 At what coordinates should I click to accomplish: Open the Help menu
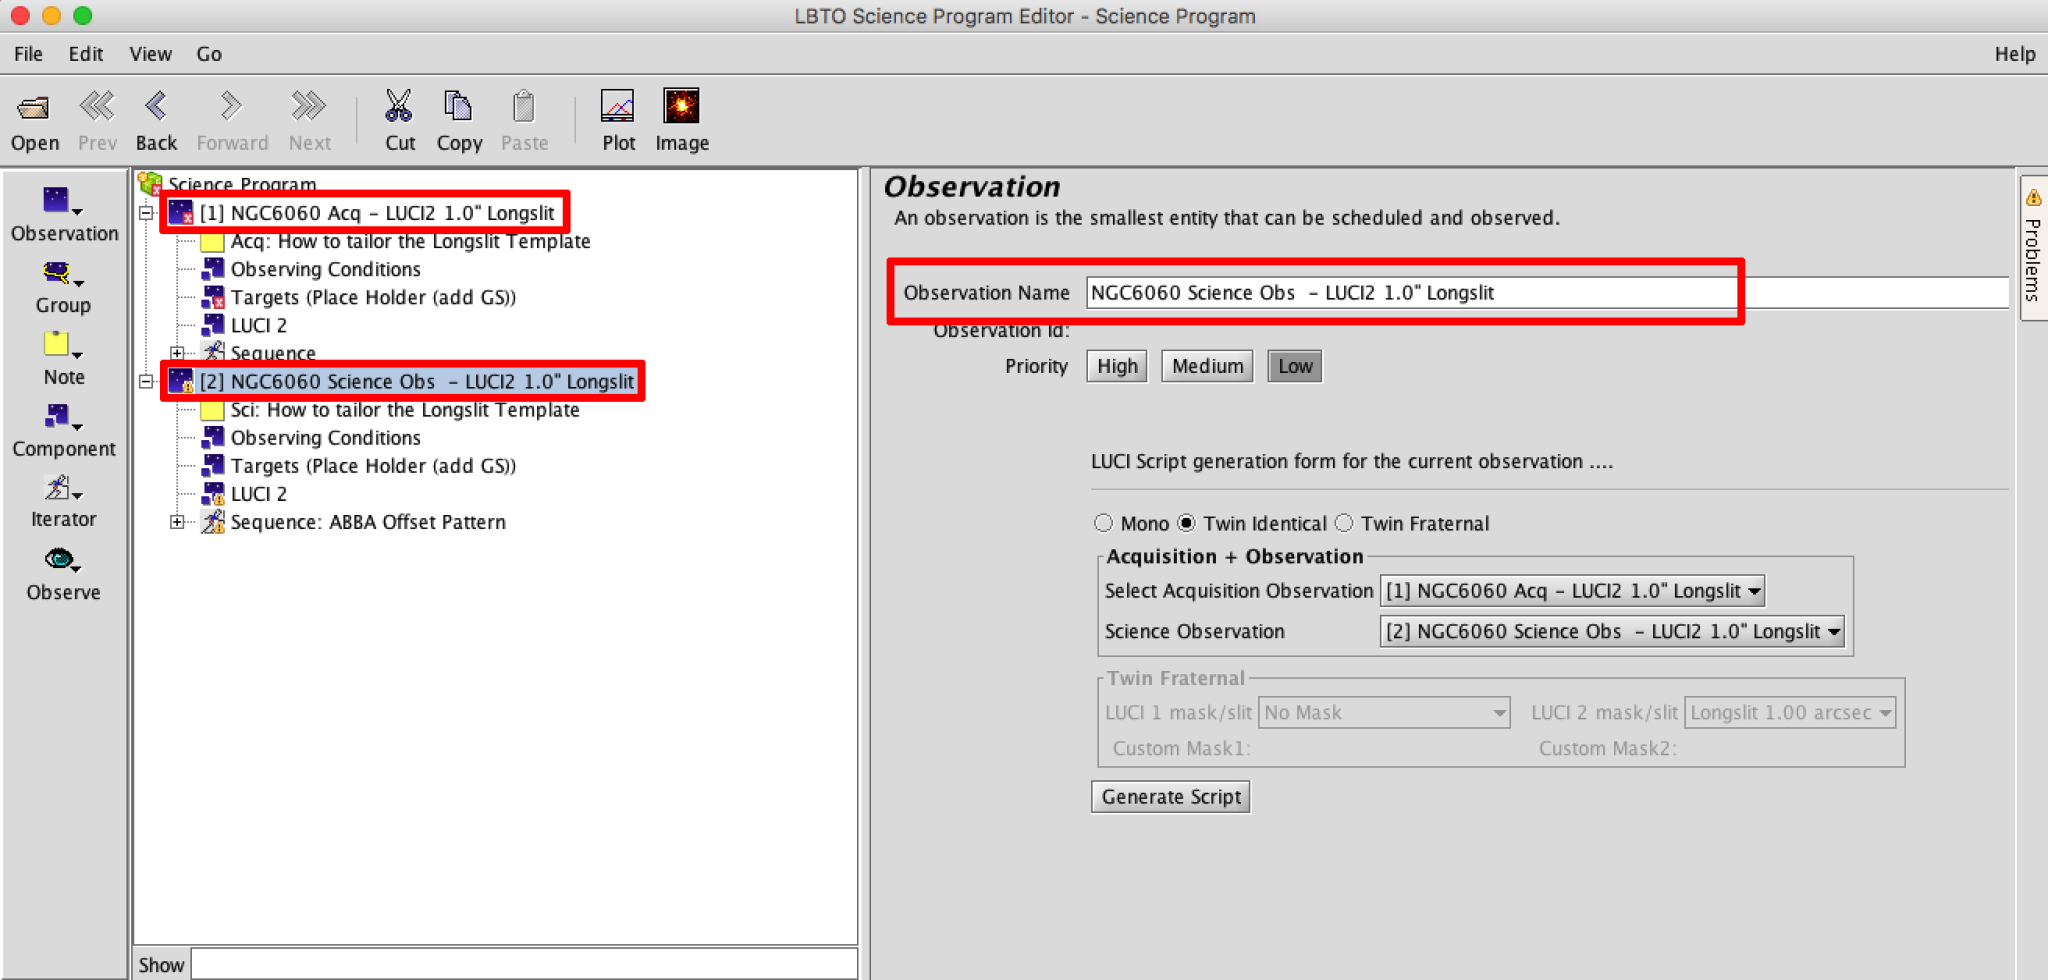(2014, 54)
